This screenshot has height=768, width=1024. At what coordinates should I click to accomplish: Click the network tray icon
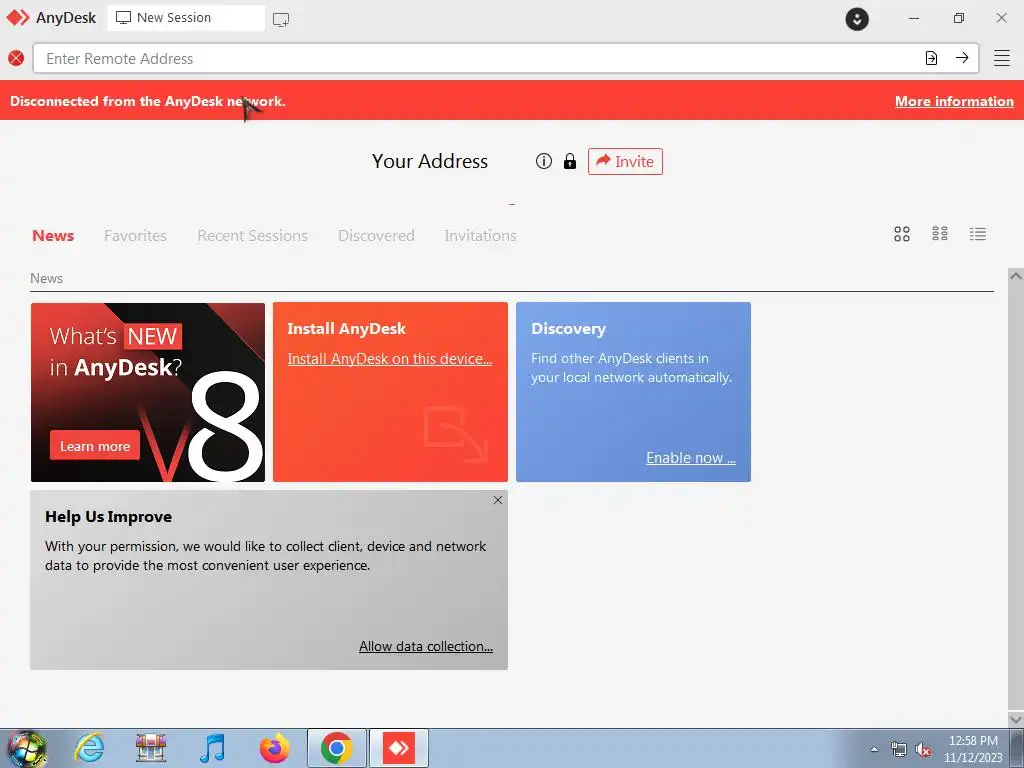coord(899,749)
